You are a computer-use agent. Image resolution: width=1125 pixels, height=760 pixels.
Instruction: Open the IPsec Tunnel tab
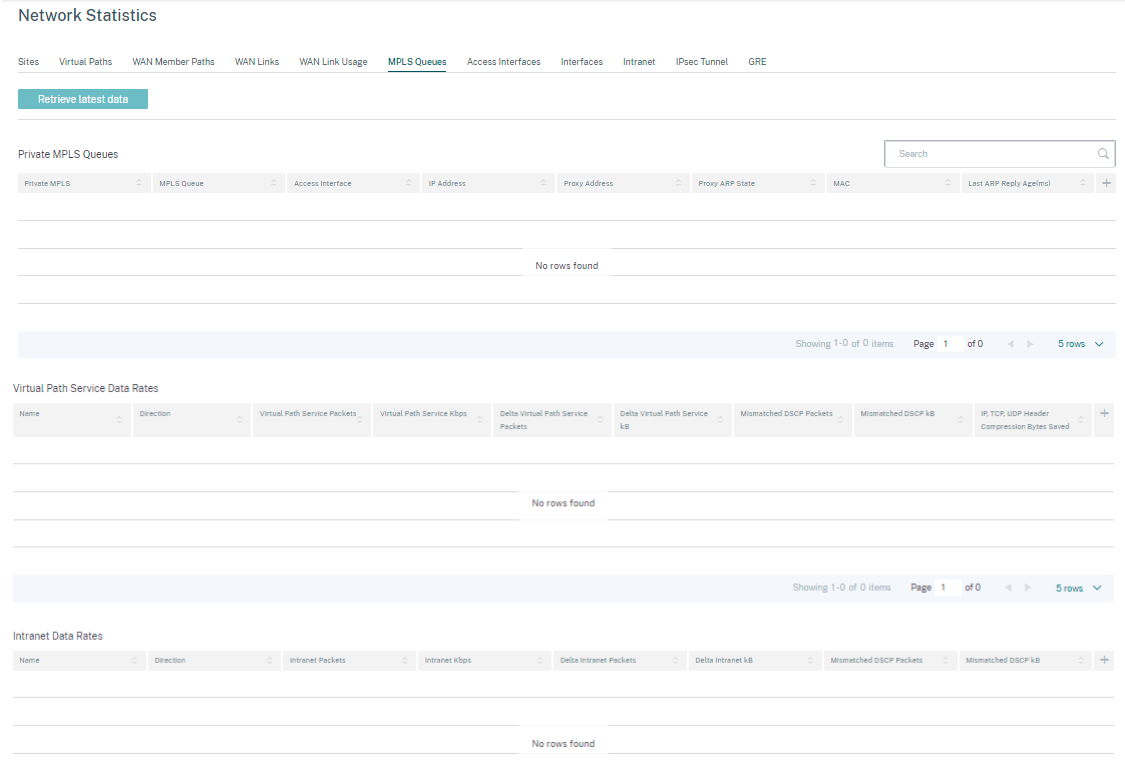tap(702, 62)
